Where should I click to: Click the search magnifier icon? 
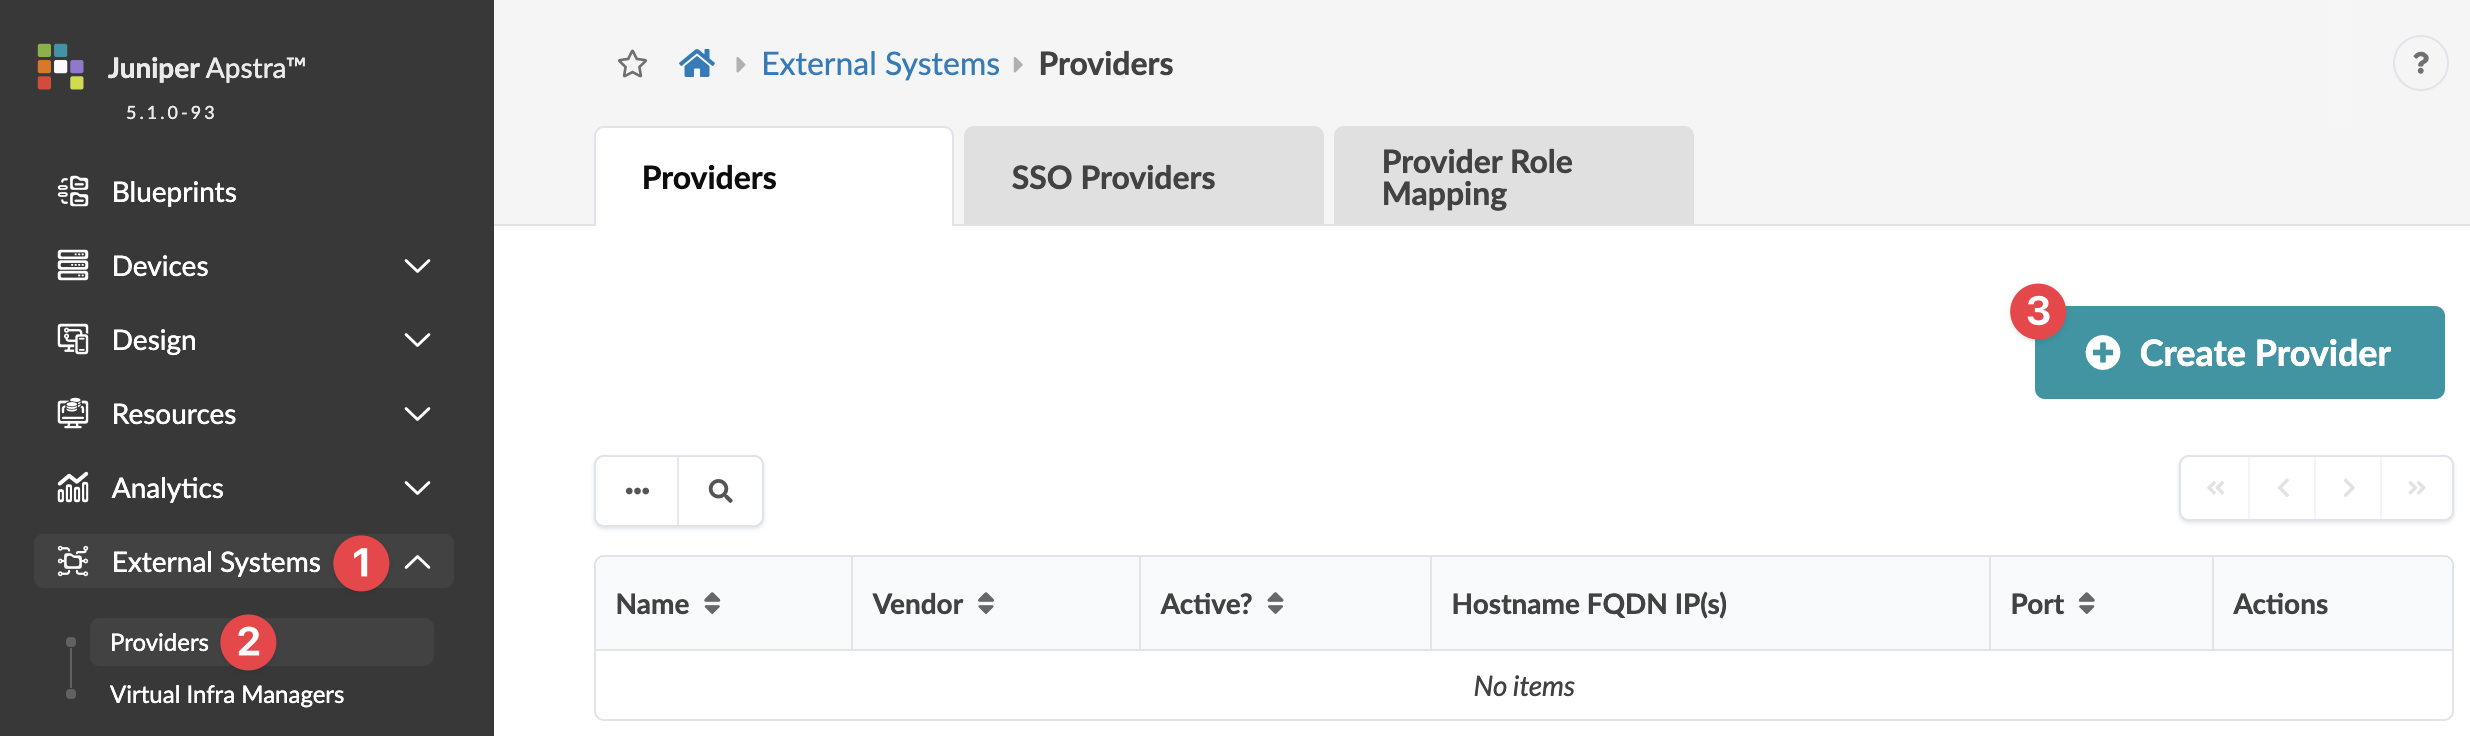(x=720, y=491)
